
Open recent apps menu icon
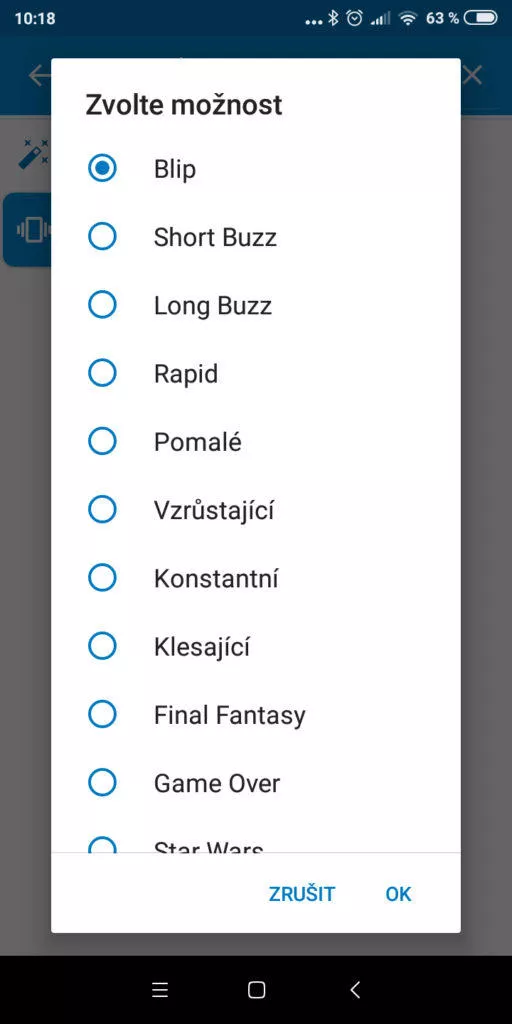pyautogui.click(x=160, y=990)
